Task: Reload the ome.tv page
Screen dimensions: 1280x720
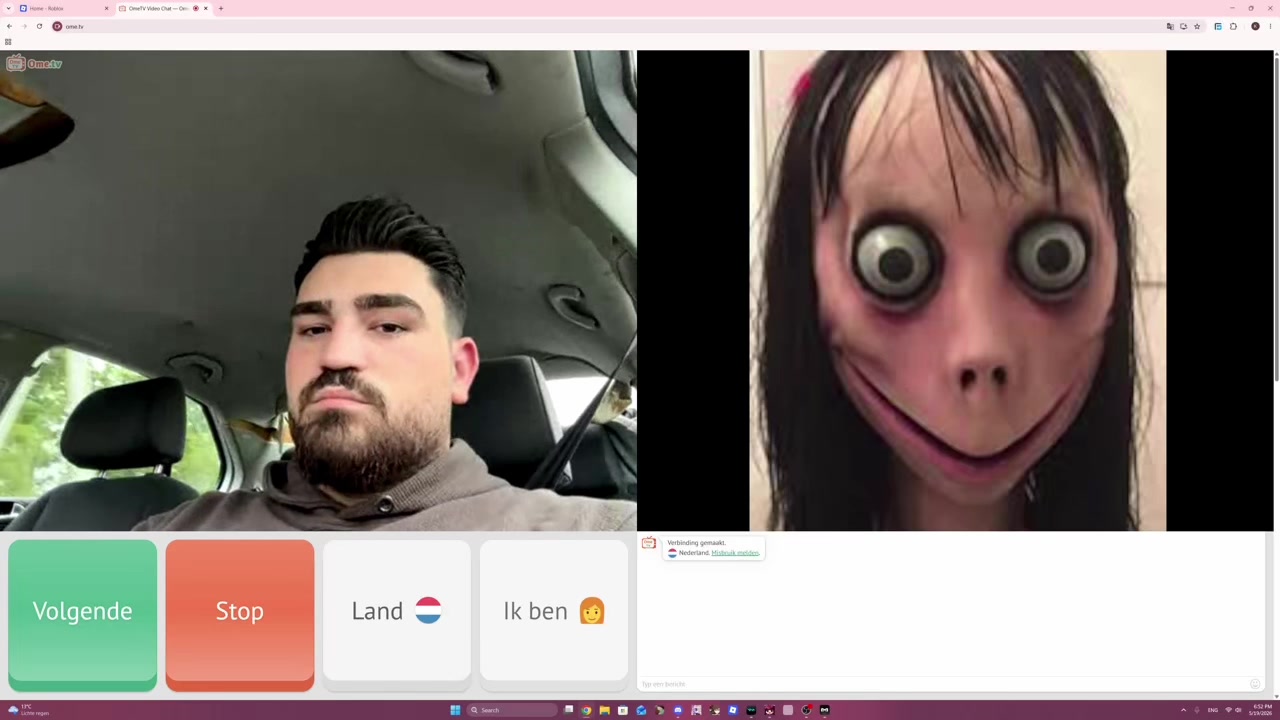Action: tap(39, 26)
